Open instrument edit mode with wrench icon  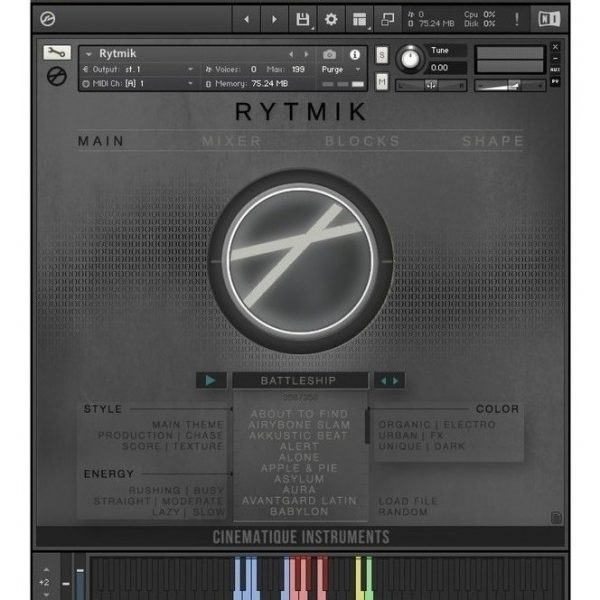[x=57, y=53]
